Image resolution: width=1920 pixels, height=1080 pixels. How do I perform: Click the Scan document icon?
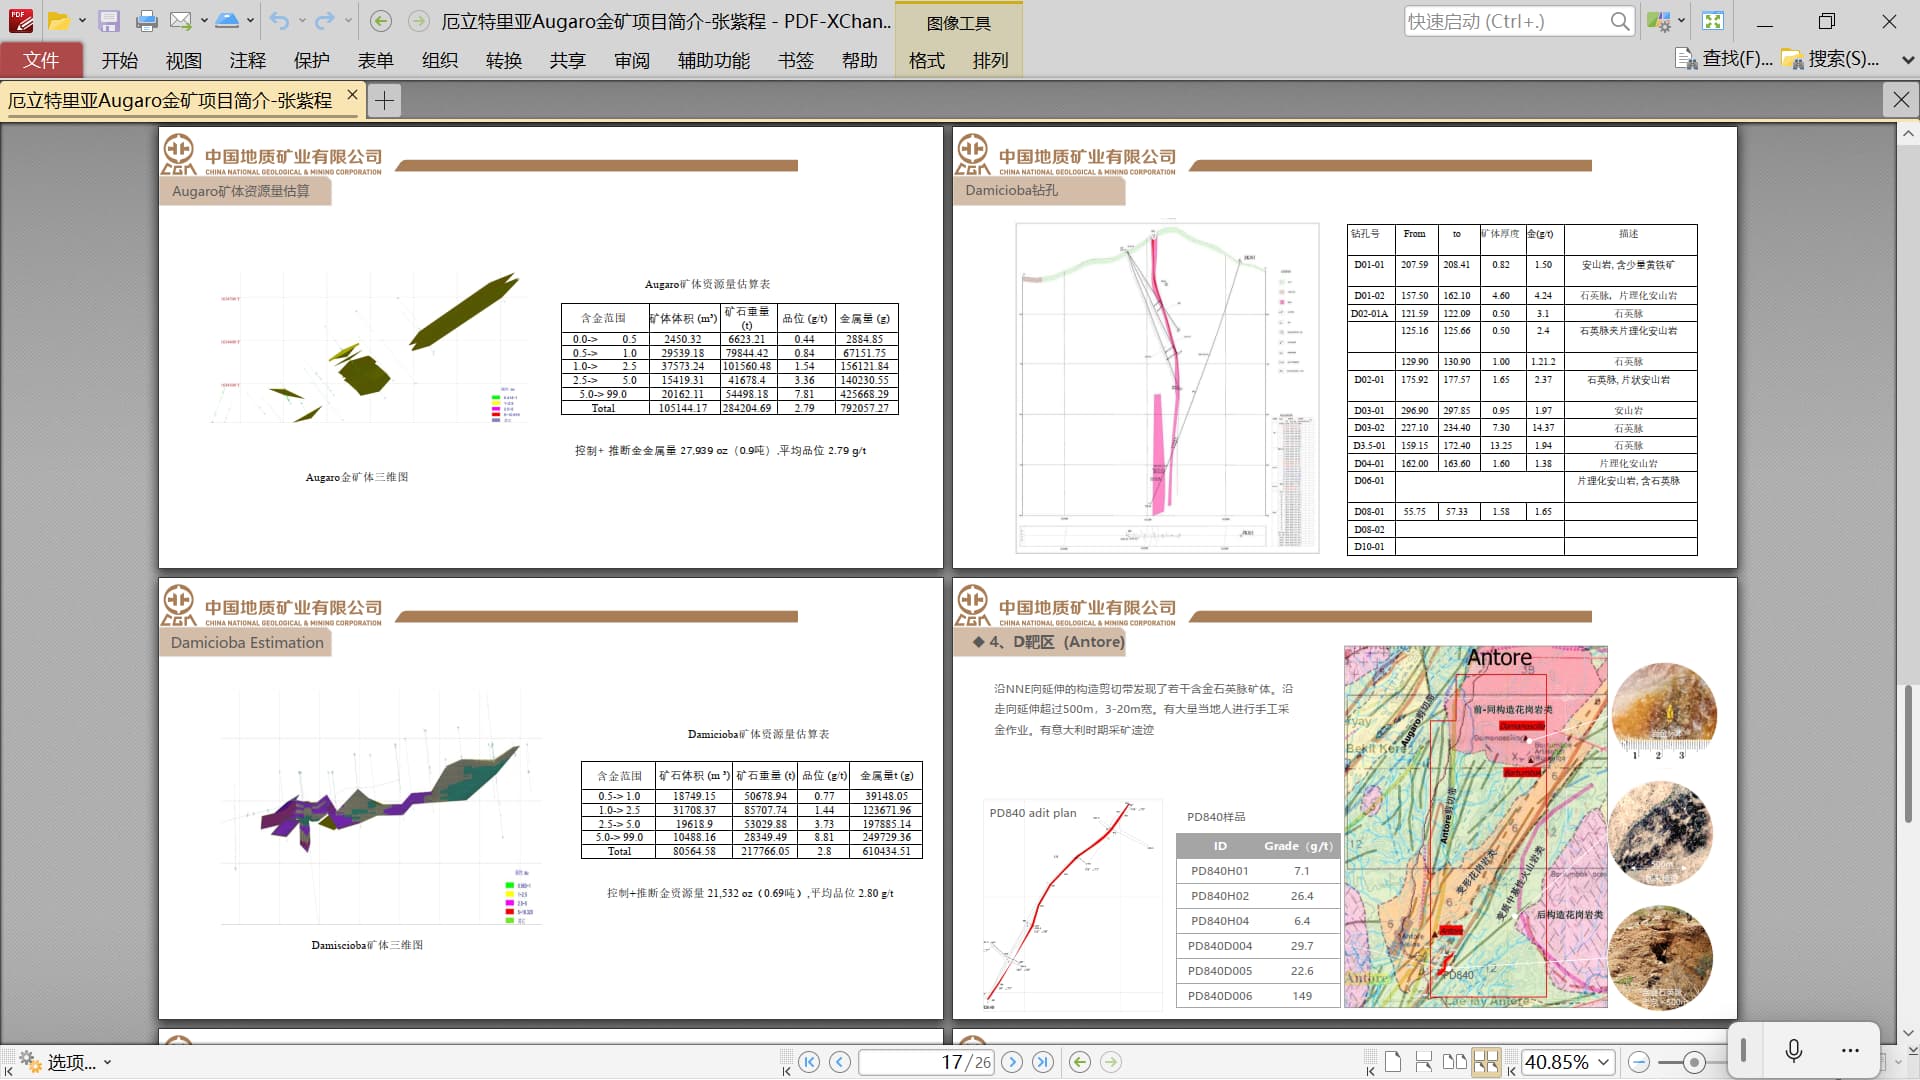point(228,21)
